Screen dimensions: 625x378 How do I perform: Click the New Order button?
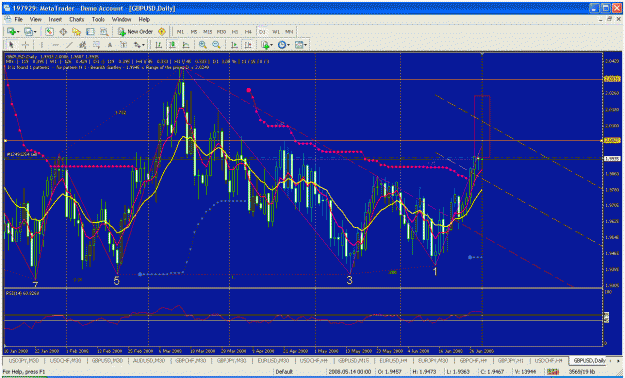coord(136,32)
